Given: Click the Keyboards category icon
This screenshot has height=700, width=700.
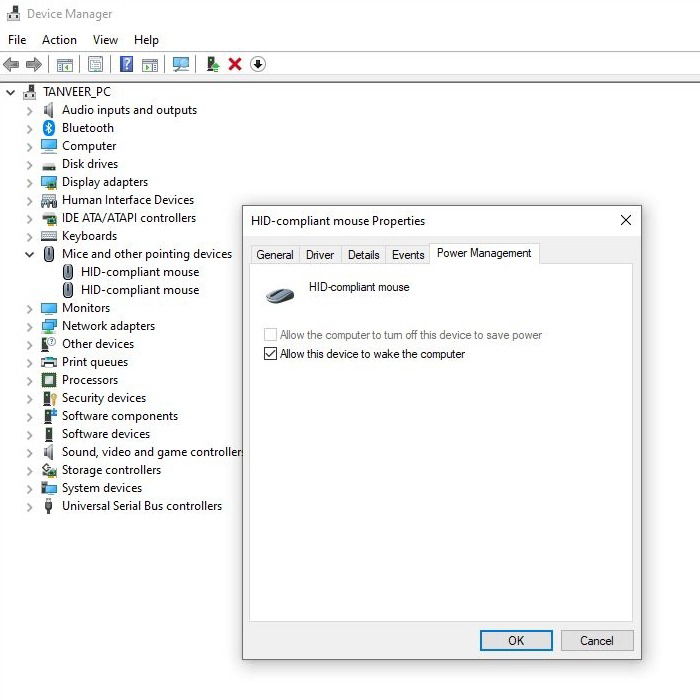Looking at the screenshot, I should (x=49, y=236).
